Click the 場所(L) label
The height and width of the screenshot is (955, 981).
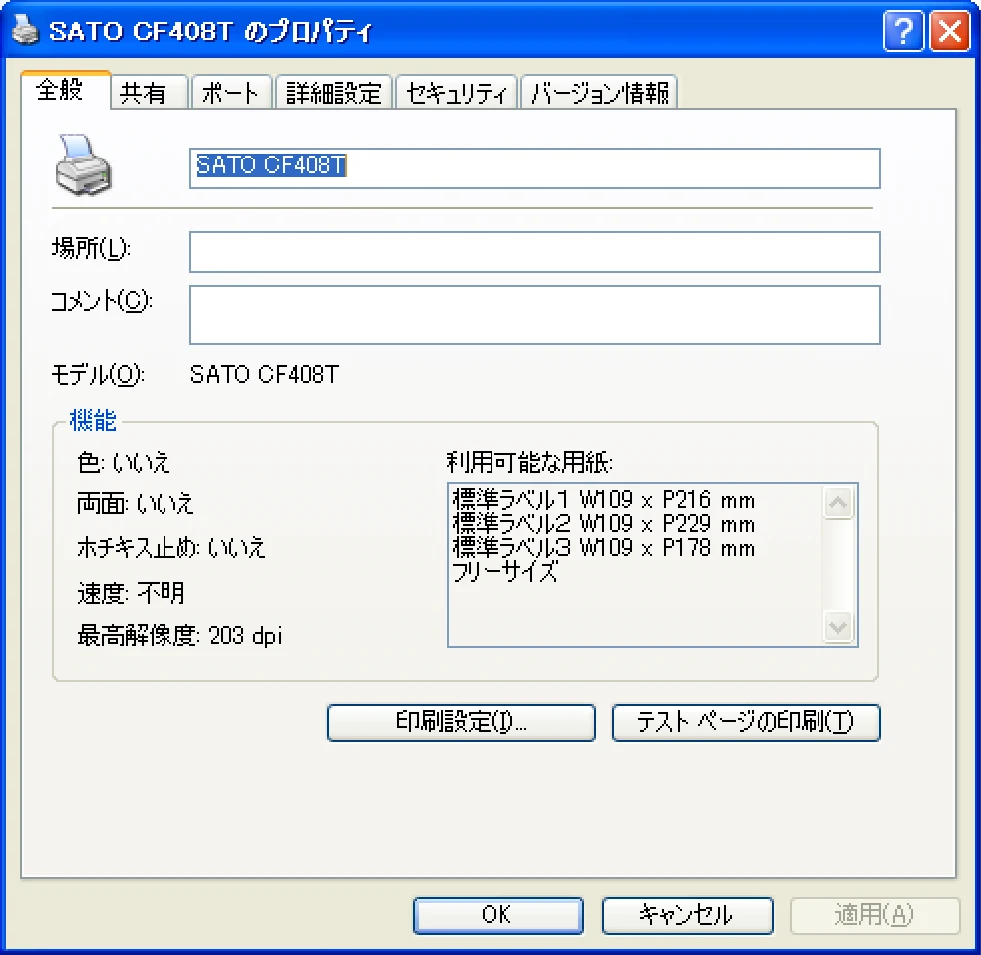point(91,248)
